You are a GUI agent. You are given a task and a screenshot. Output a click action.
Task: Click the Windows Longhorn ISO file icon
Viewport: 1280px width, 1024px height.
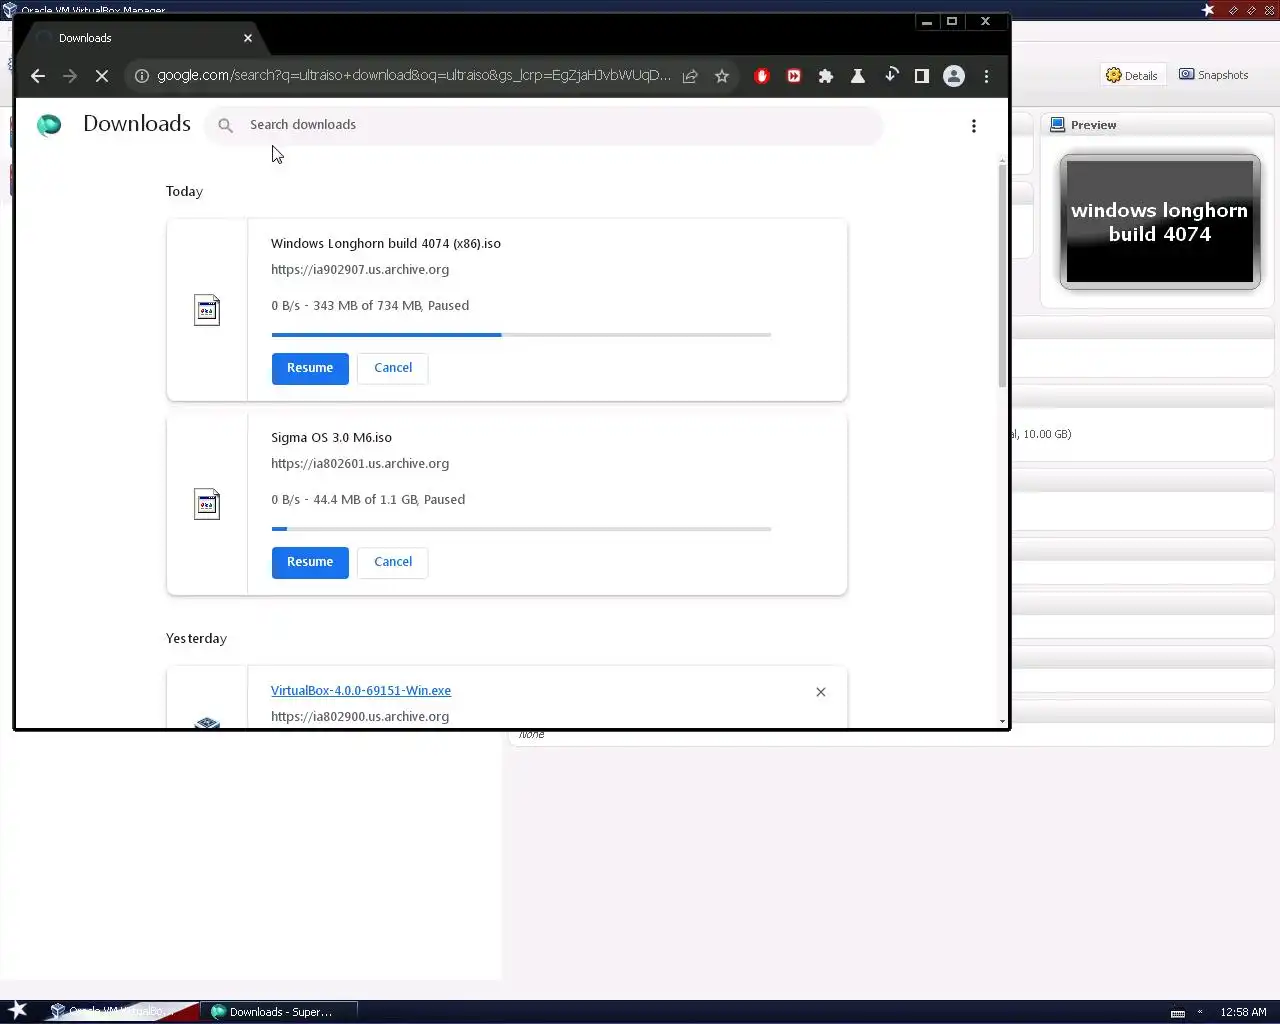pos(207,310)
